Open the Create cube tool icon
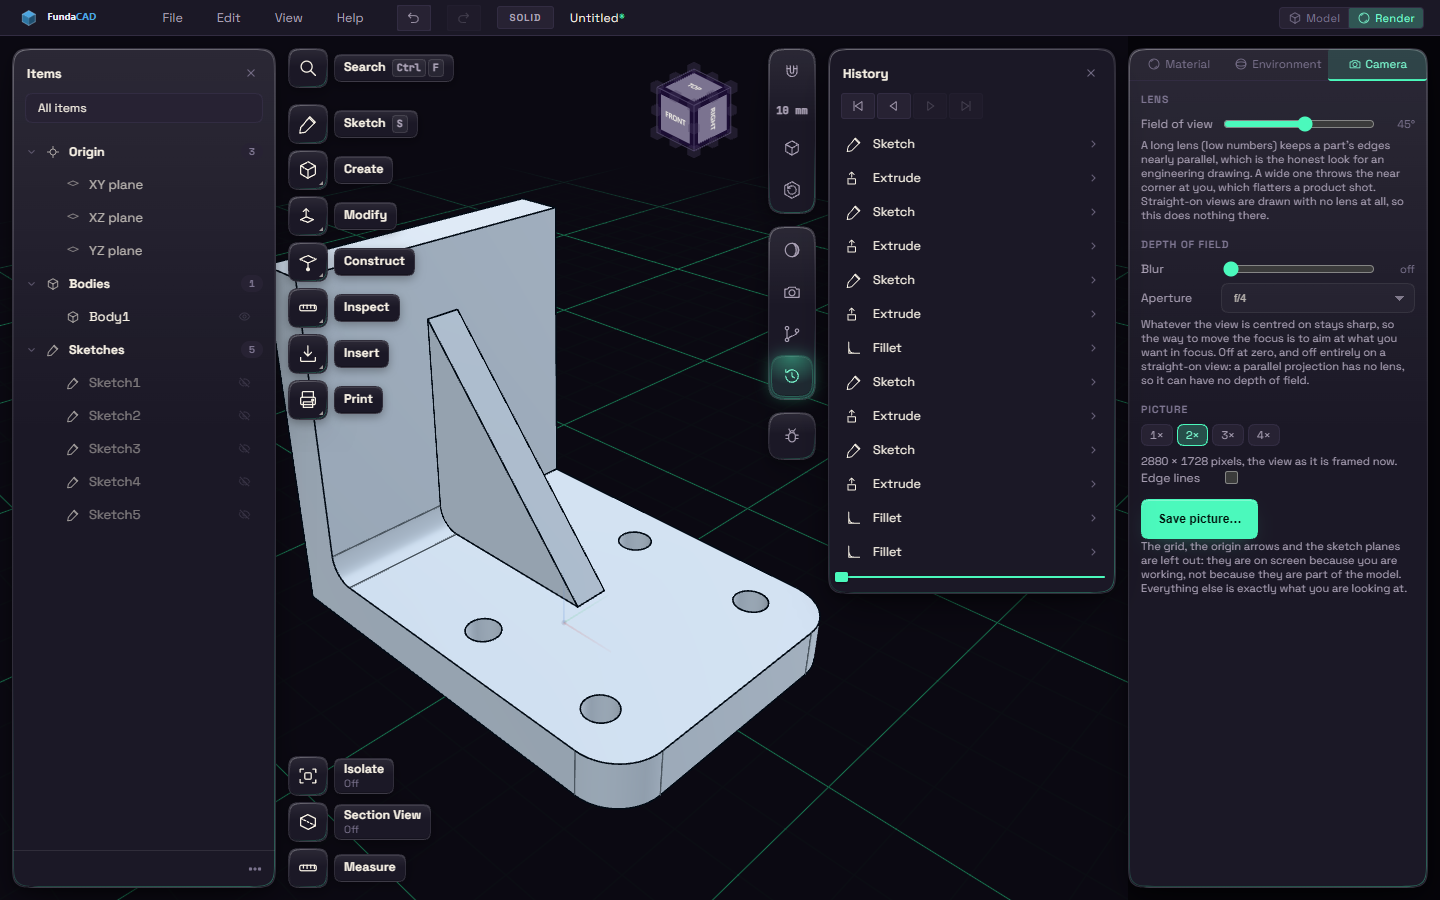 (x=308, y=170)
